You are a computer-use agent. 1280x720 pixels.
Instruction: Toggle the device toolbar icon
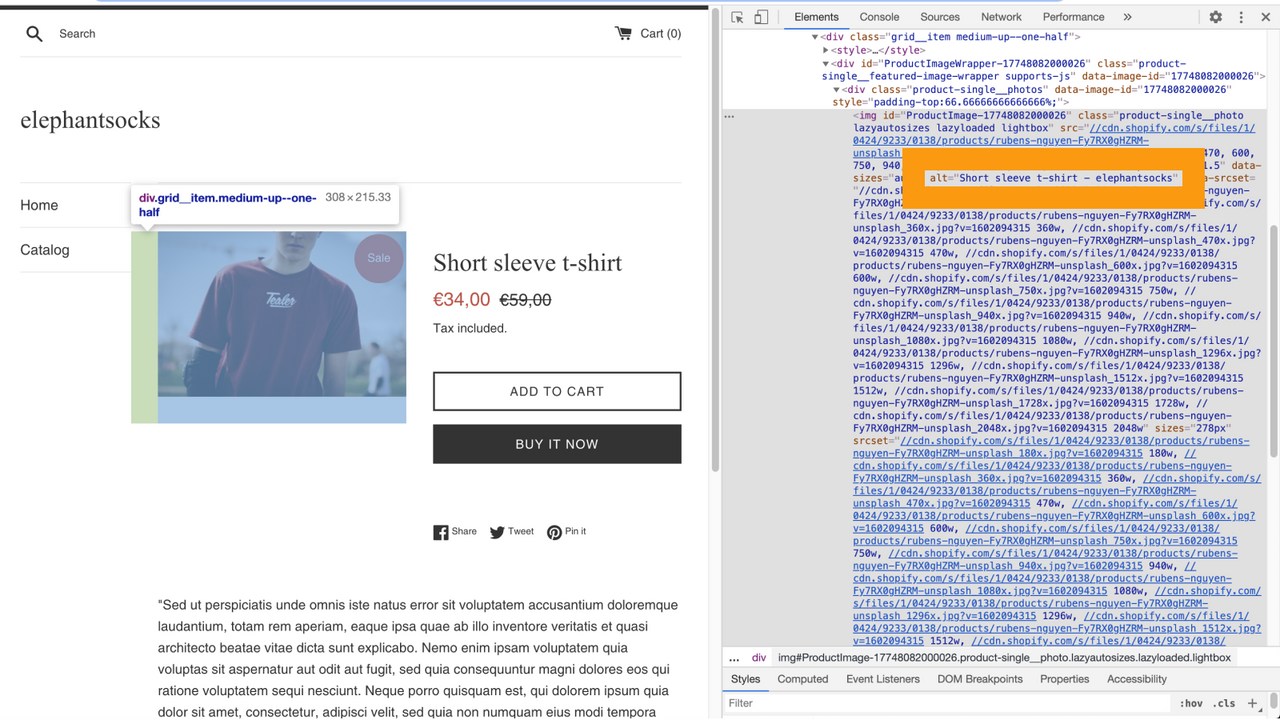(759, 17)
